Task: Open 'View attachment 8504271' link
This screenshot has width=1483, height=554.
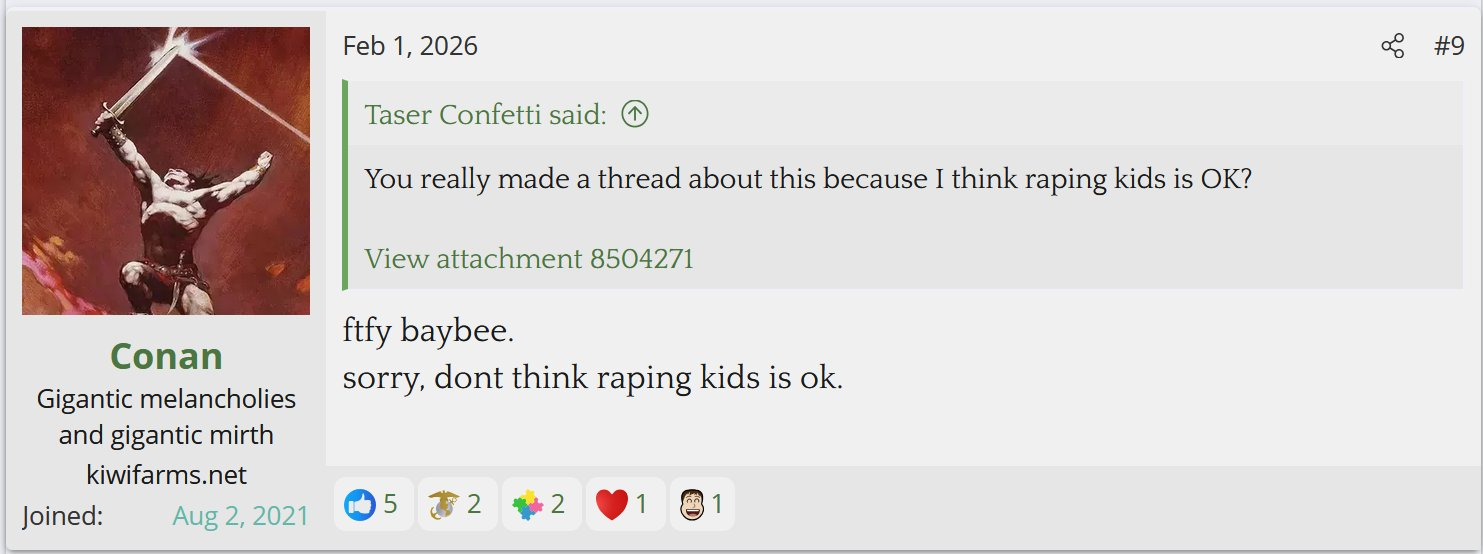Action: point(529,259)
